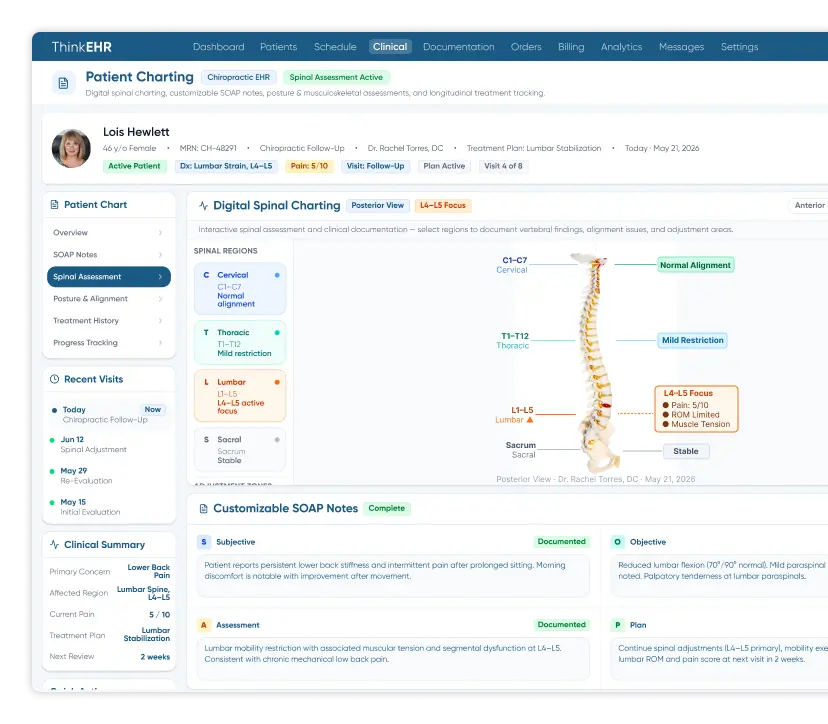Click the Cervical blue status dot
The height and width of the screenshot is (724, 828).
(x=277, y=275)
